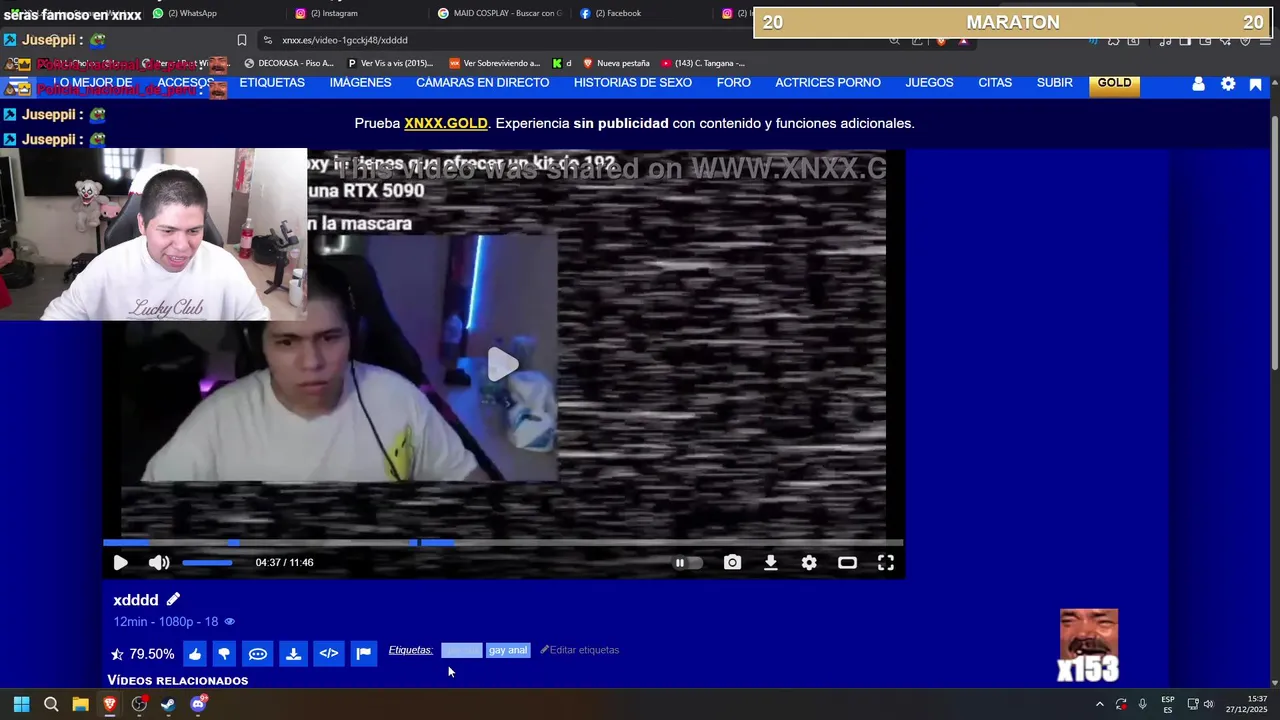Click the Brave browser taskbar icon
1280x720 pixels.
(x=110, y=704)
